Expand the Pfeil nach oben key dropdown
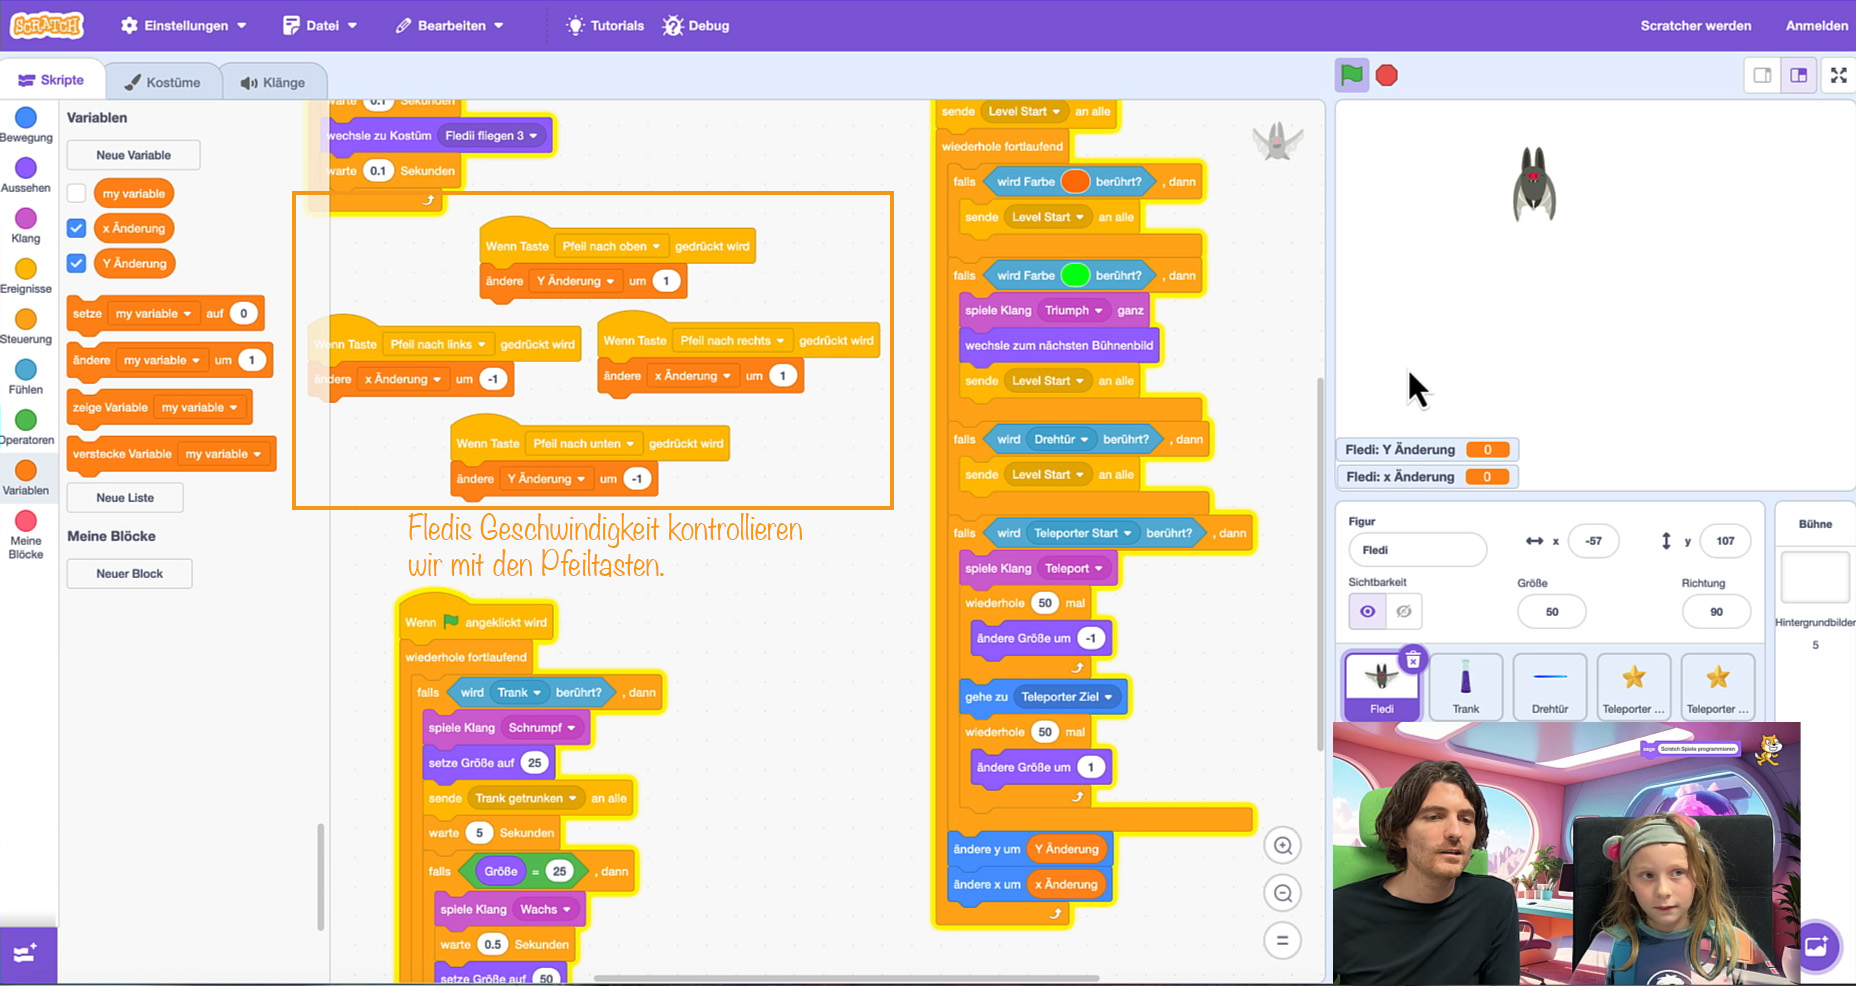The height and width of the screenshot is (986, 1856). [656, 246]
